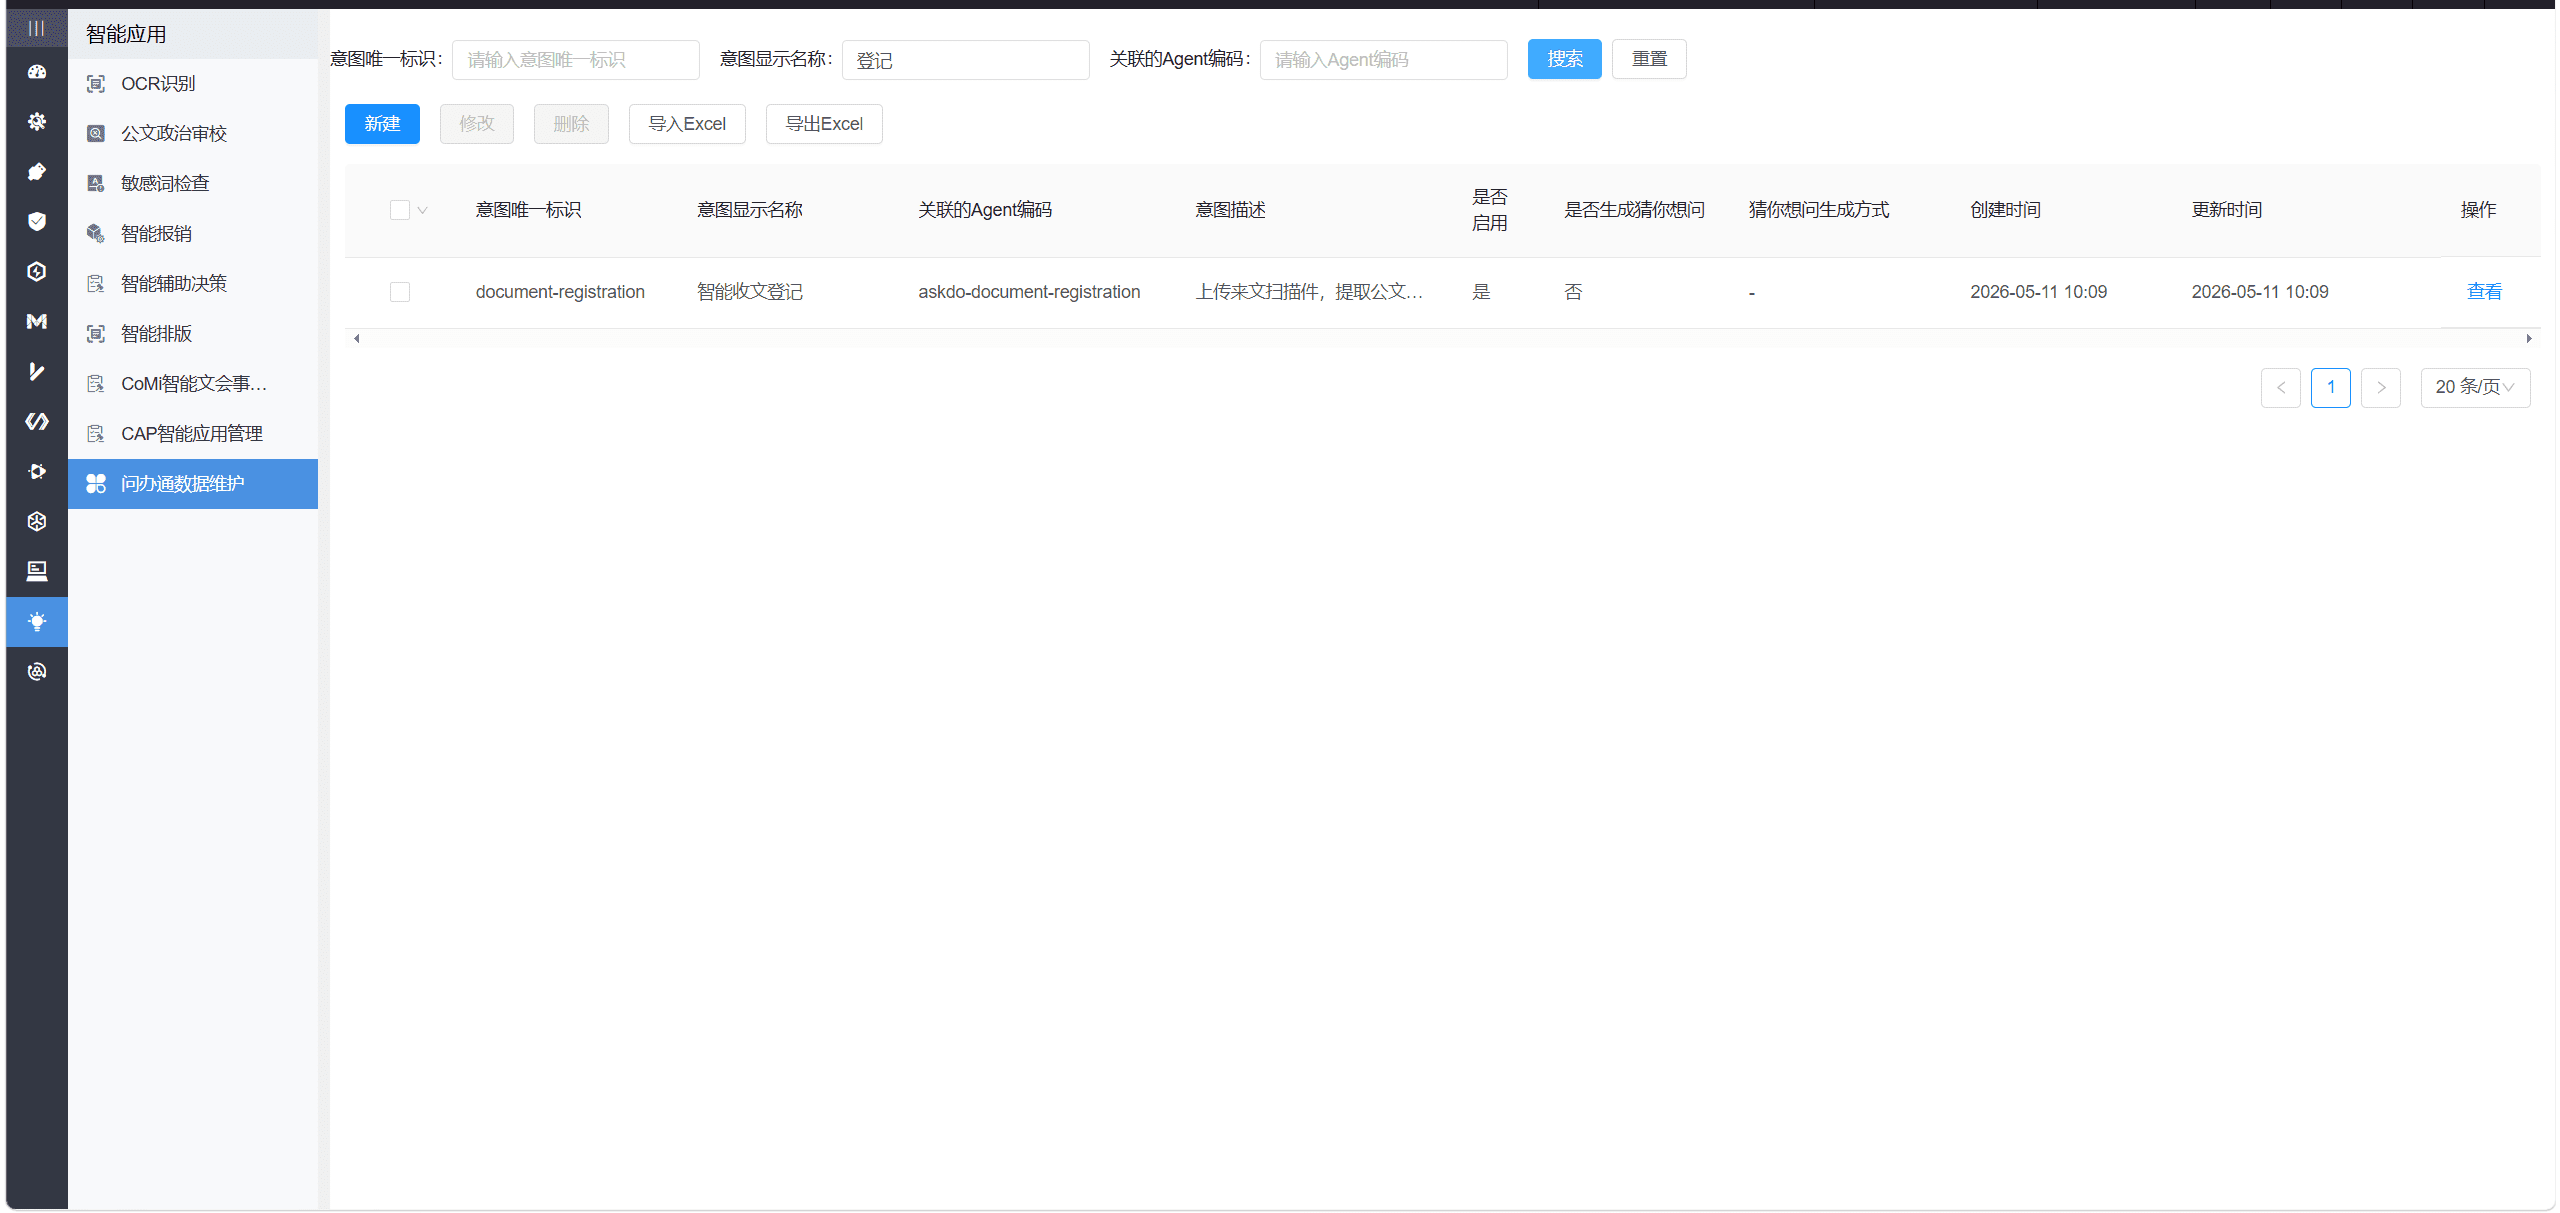
Task: Open the connector node icon below code icon
Action: coord(37,471)
